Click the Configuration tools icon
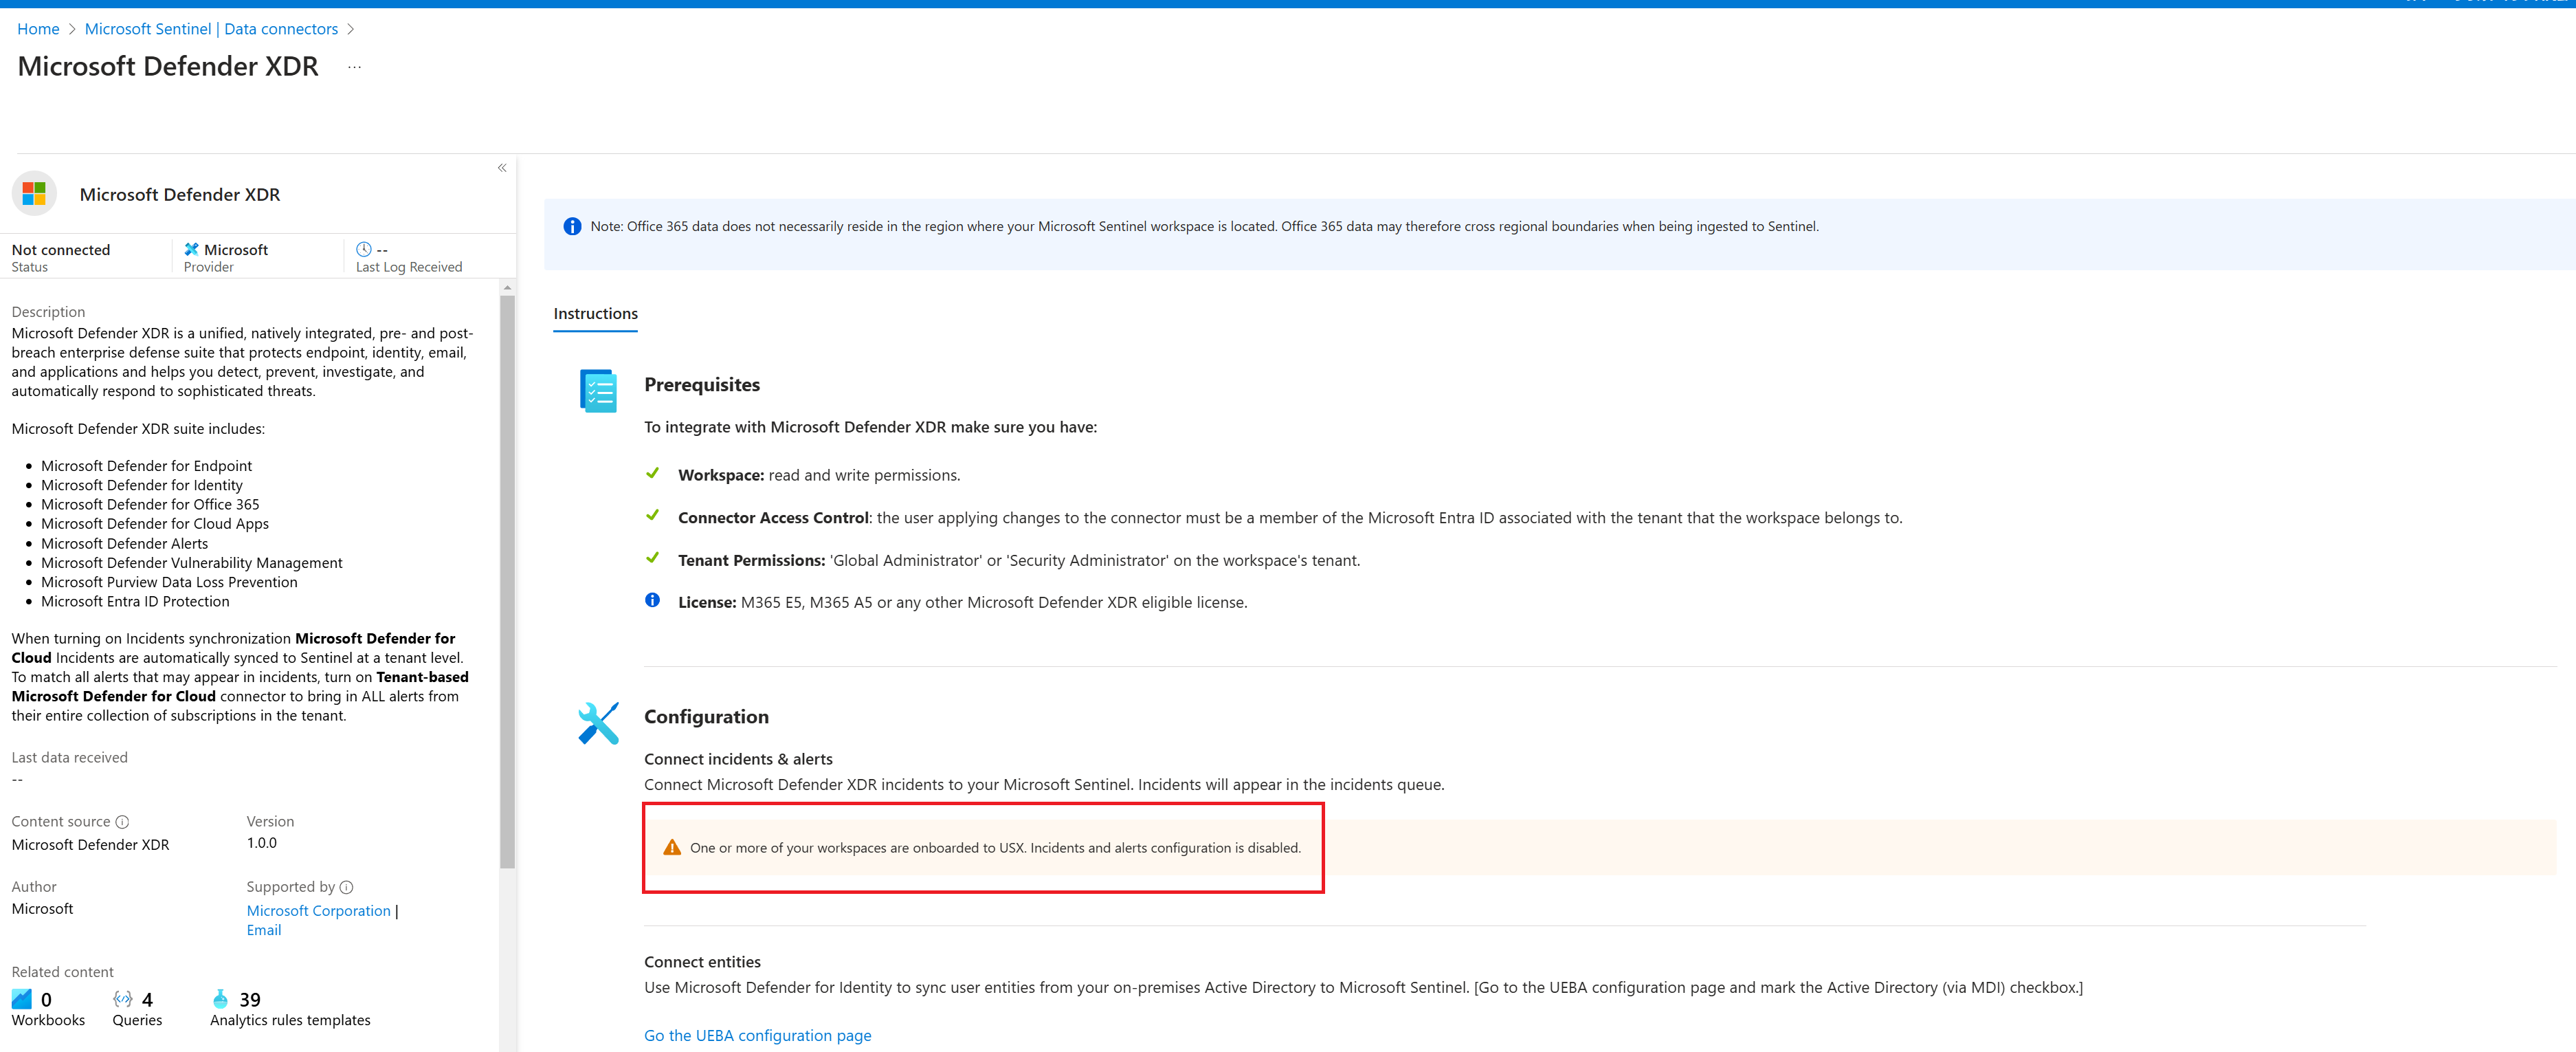 [x=598, y=723]
